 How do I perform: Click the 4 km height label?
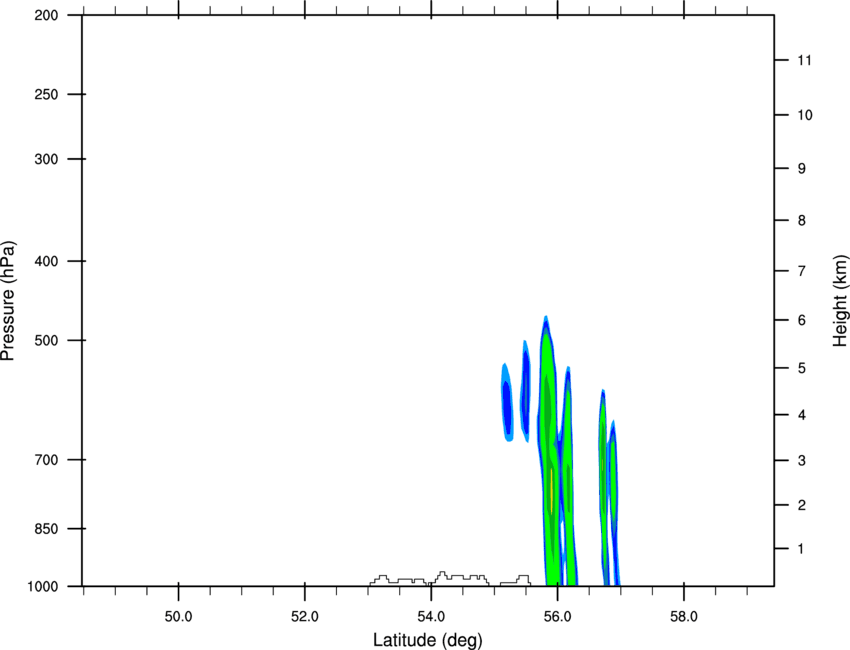[x=802, y=415]
